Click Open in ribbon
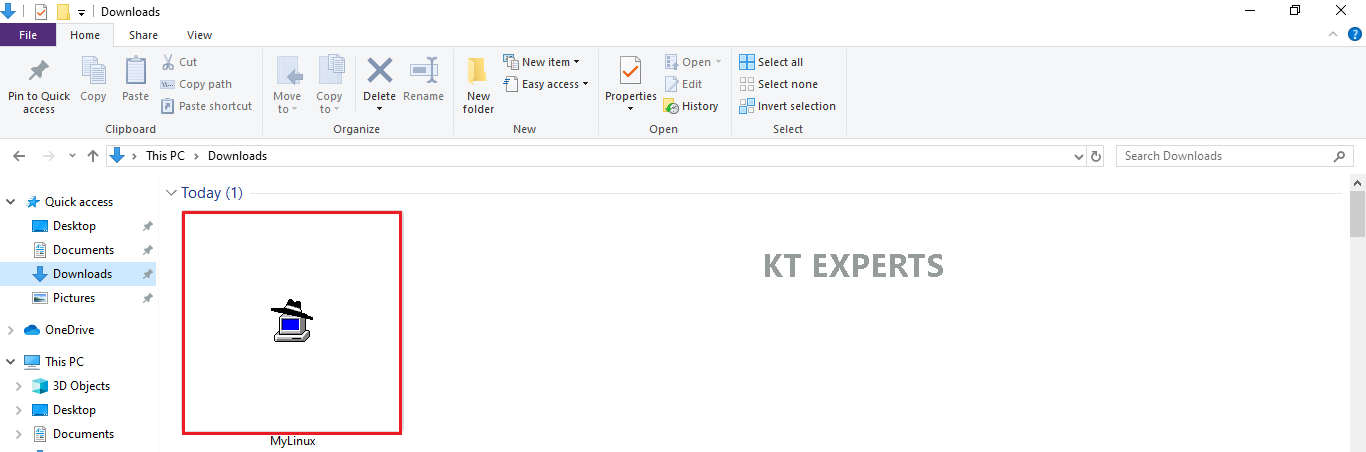The image size is (1366, 452). click(x=693, y=62)
